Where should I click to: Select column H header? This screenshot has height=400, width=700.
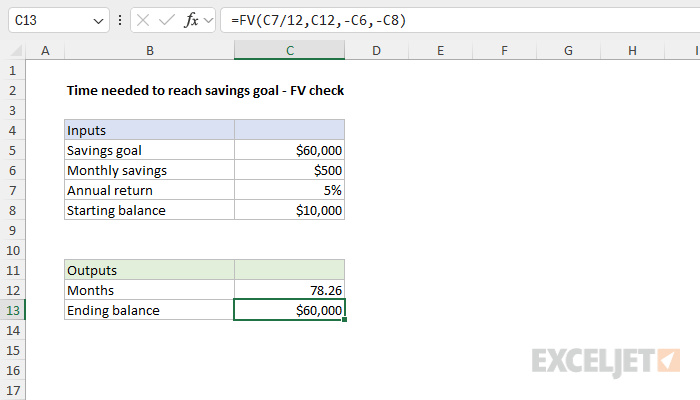pos(632,50)
